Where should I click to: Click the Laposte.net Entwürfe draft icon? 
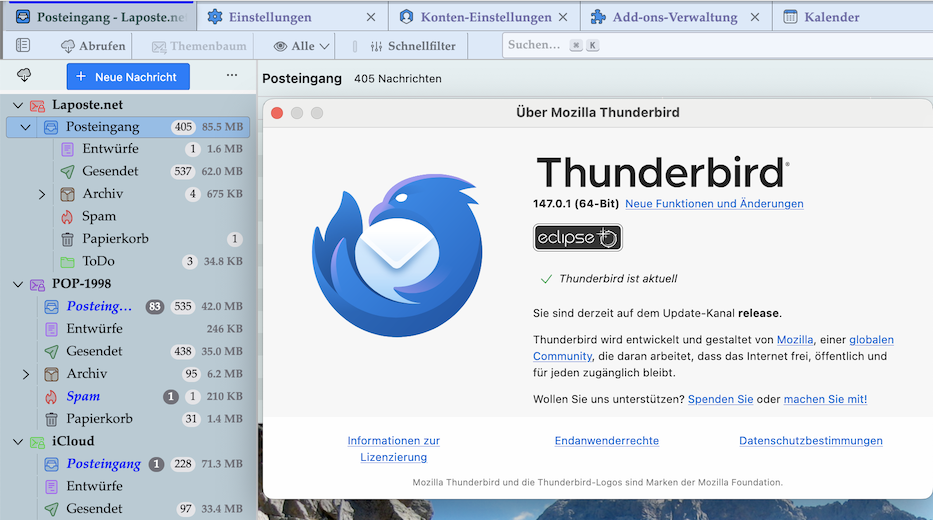tap(67, 149)
